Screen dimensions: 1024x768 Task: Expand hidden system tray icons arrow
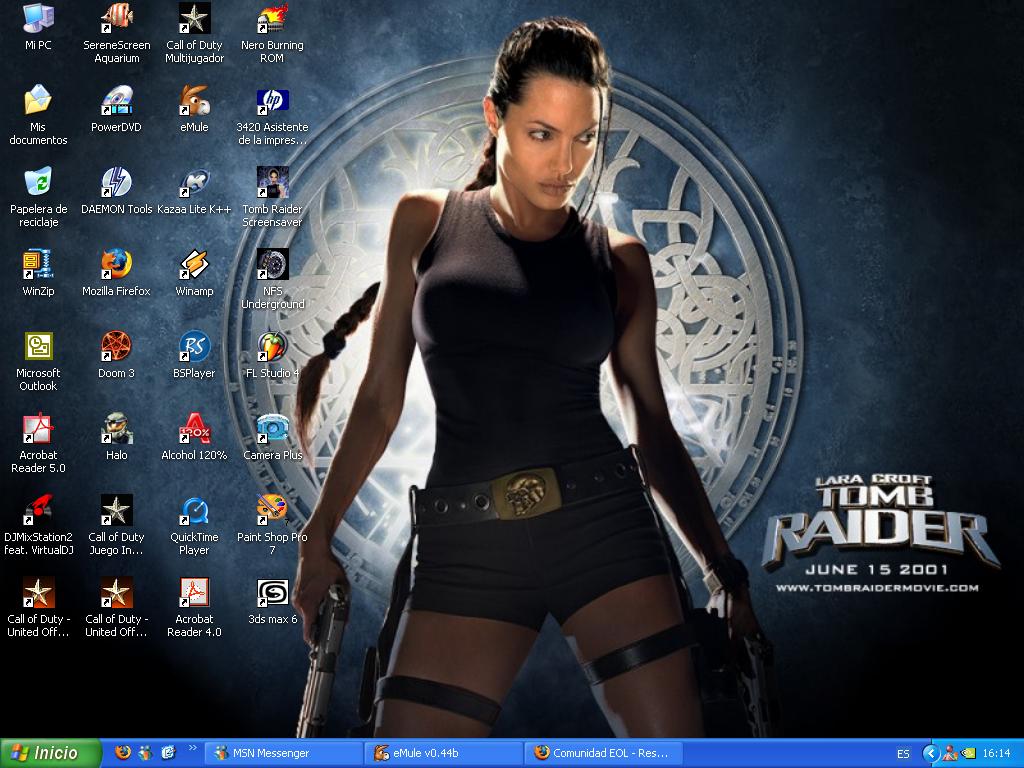pos(930,753)
